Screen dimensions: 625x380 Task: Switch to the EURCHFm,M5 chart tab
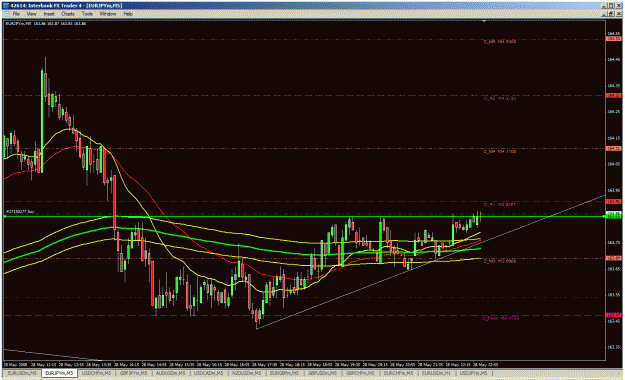point(398,373)
